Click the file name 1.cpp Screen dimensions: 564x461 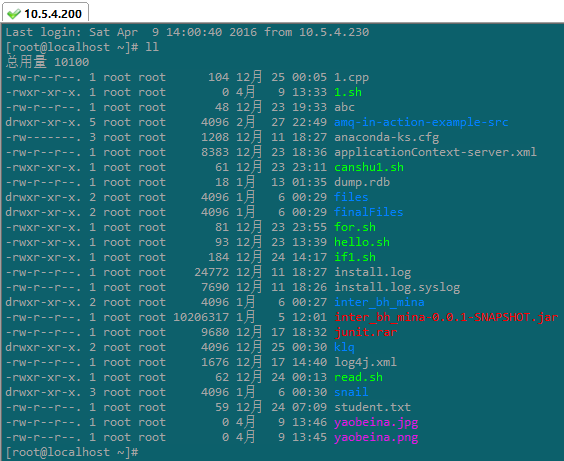coord(351,77)
